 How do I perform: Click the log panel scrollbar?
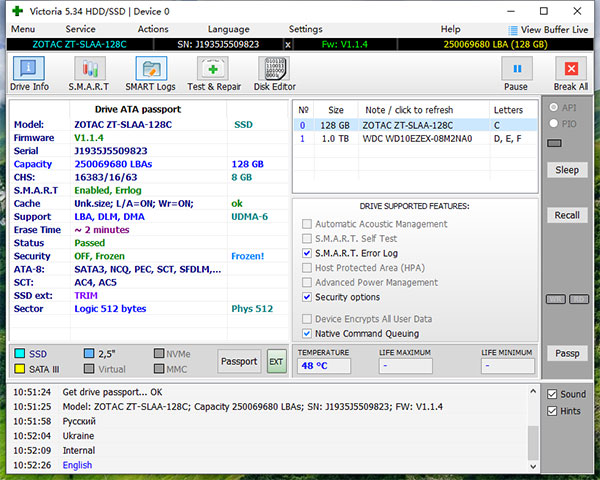click(533, 428)
